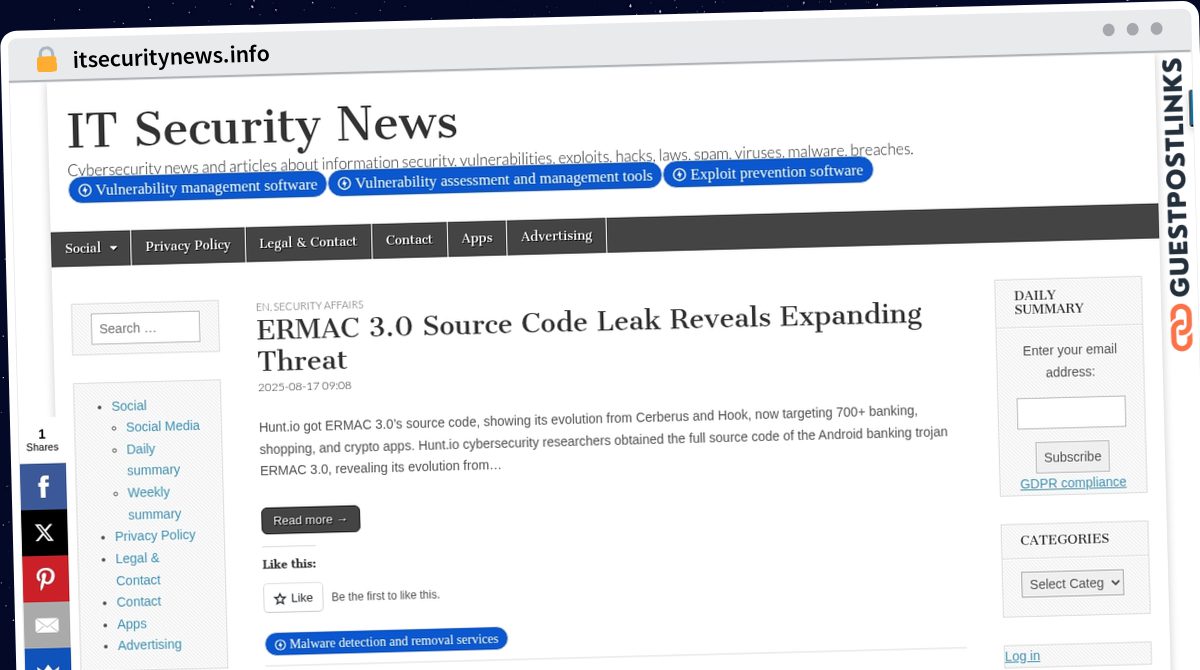The height and width of the screenshot is (670, 1200).
Task: Share via the email envelope icon
Action: pos(46,625)
